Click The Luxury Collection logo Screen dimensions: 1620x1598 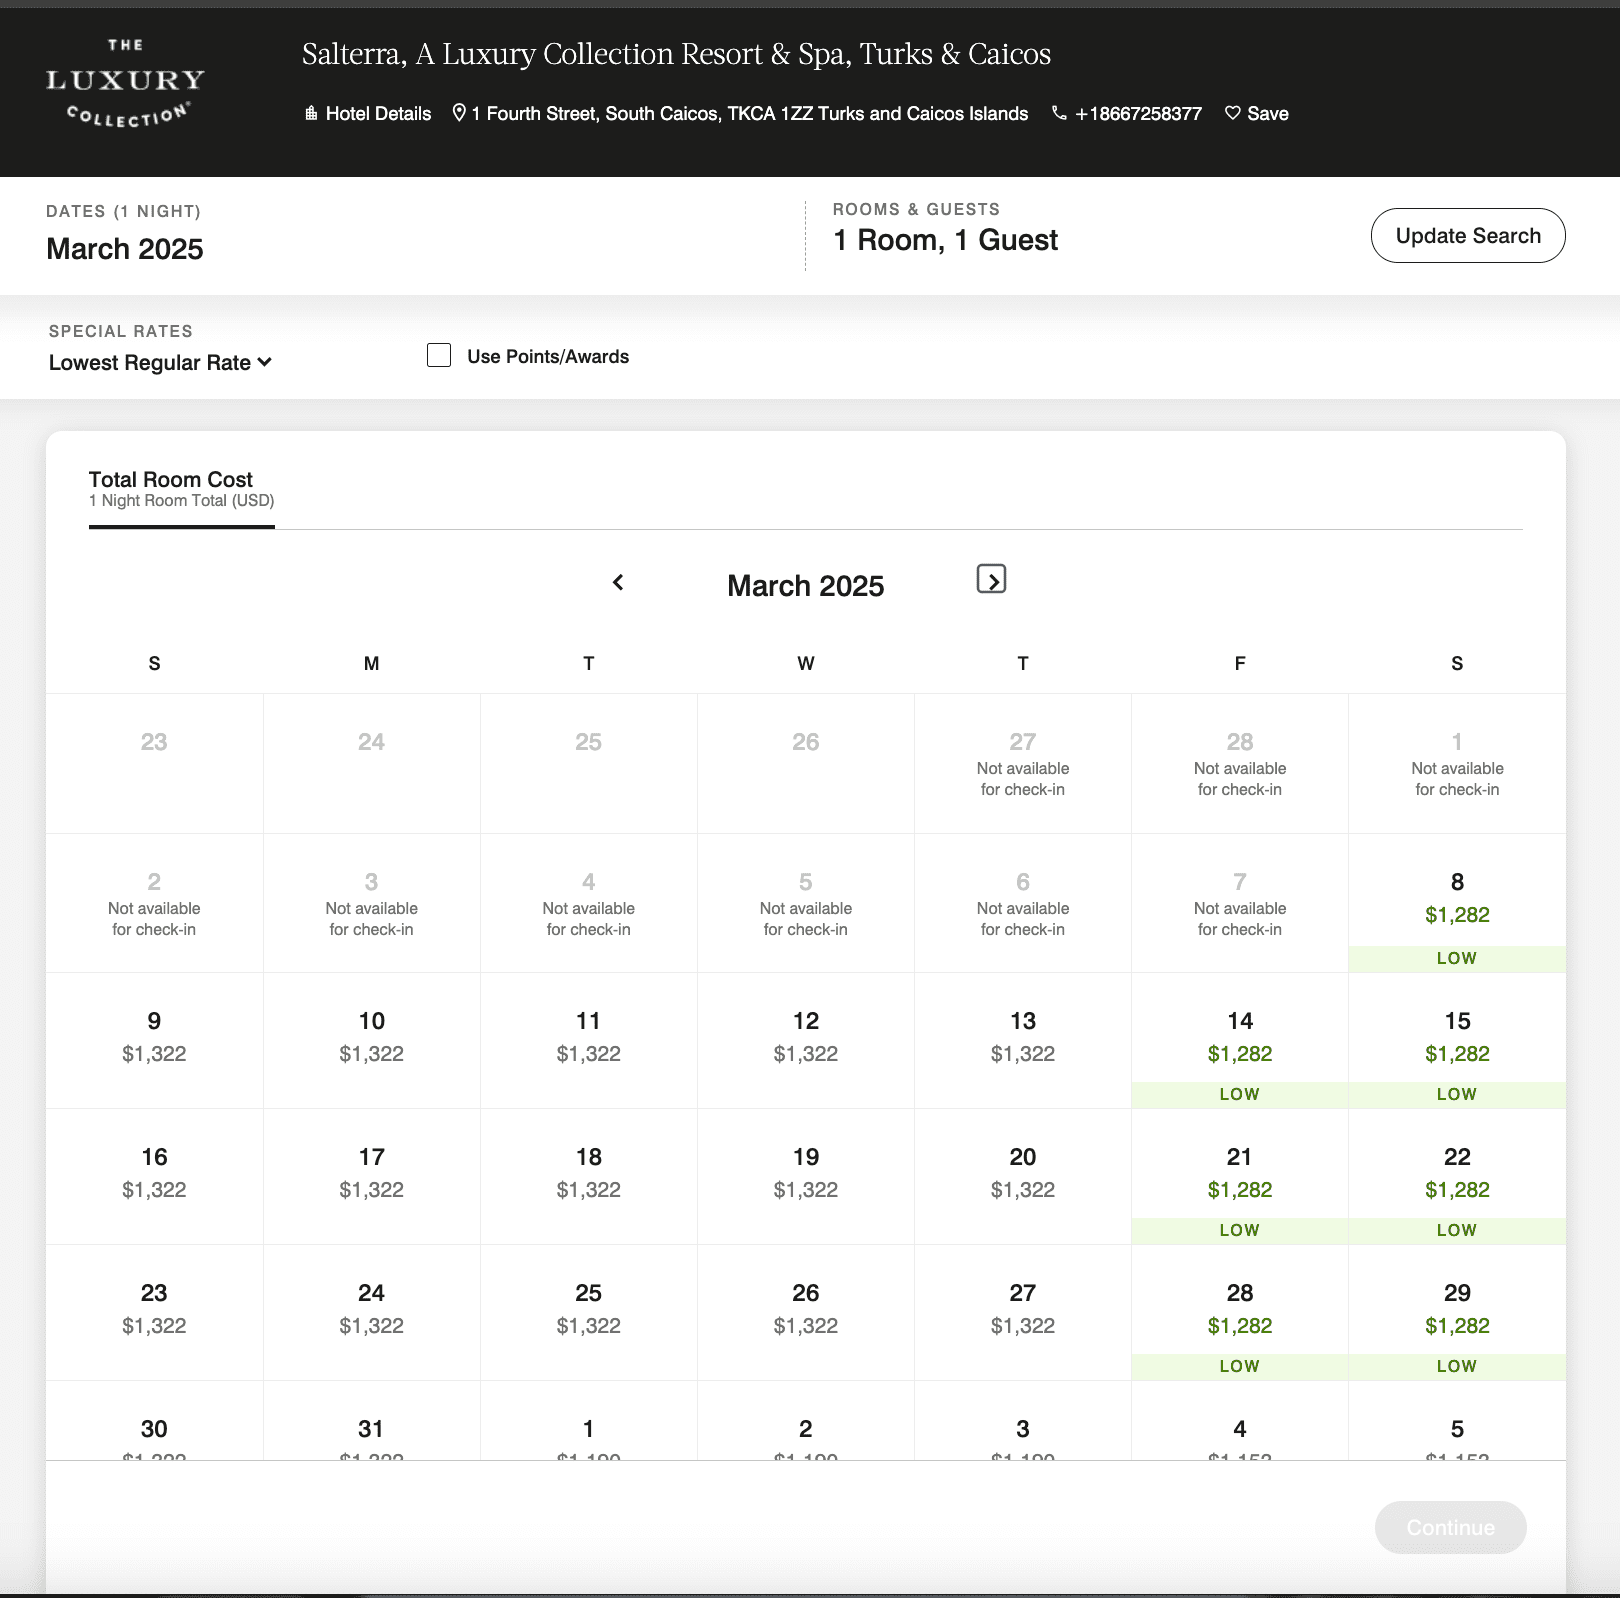(126, 84)
